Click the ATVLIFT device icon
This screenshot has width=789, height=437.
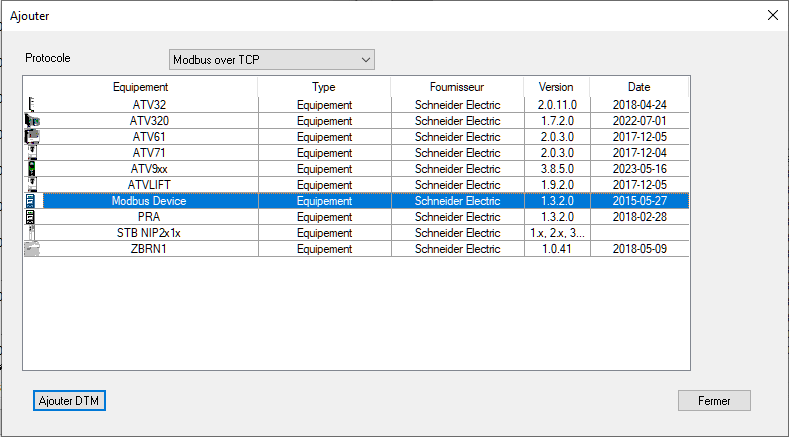31,184
